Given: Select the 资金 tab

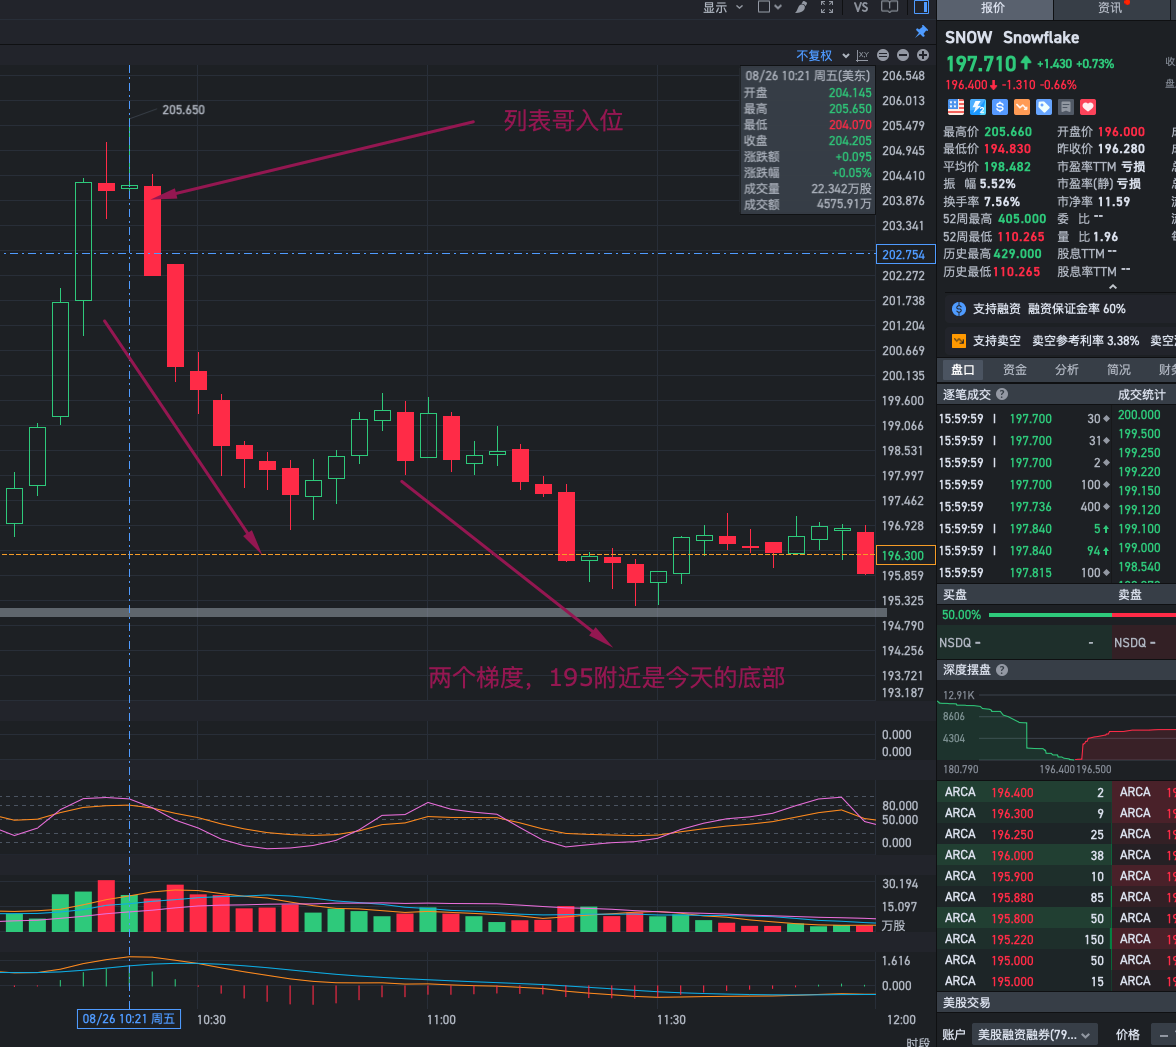Looking at the screenshot, I should 1015,370.
